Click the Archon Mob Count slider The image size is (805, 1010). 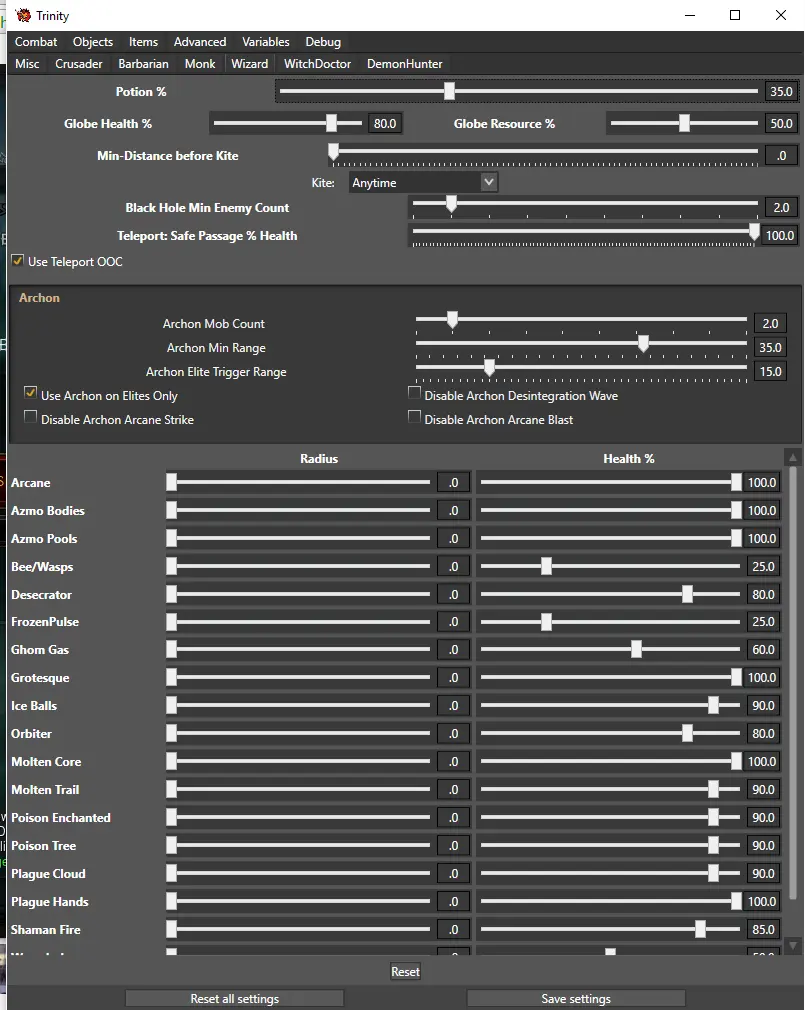[581, 321]
